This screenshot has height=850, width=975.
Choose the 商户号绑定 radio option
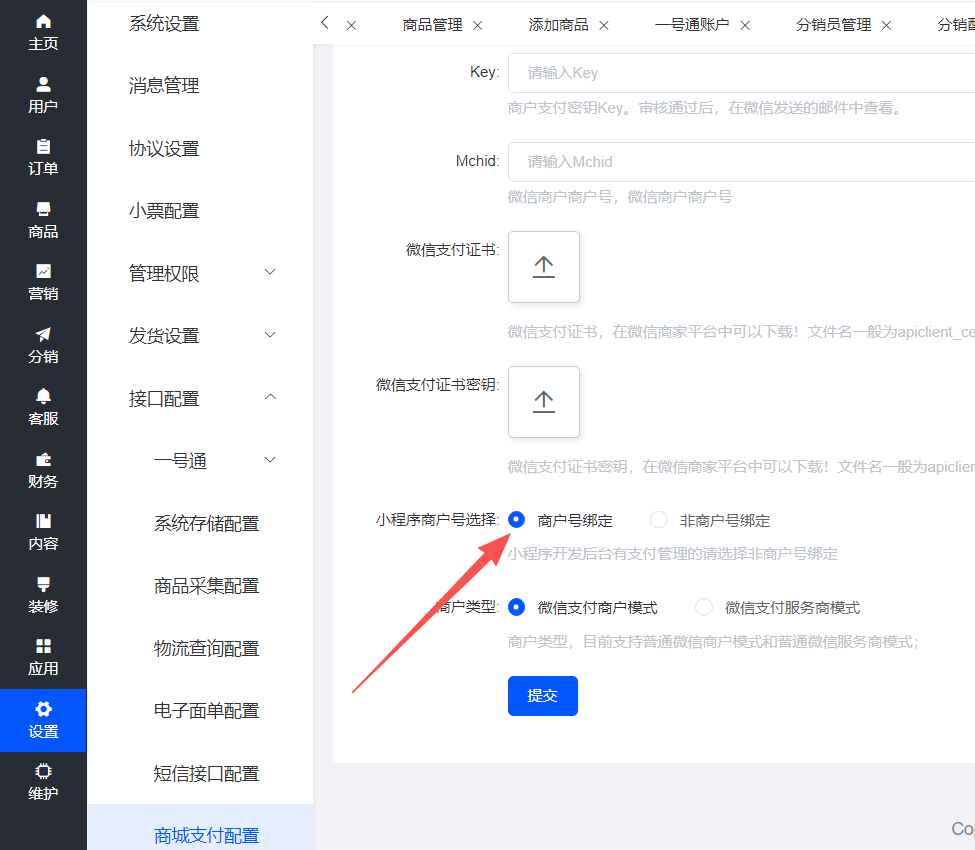pos(517,520)
